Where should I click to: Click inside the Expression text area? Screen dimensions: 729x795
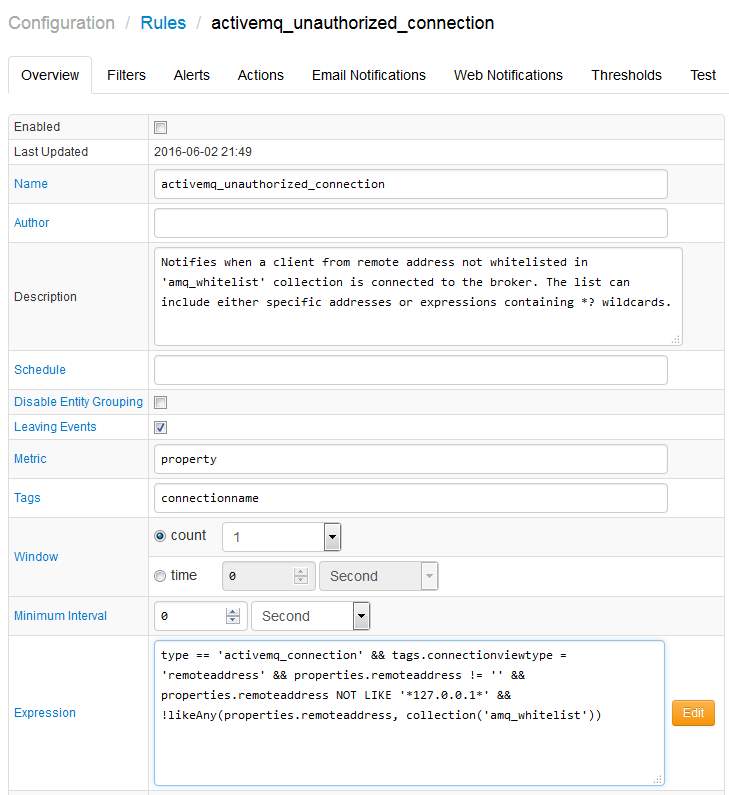pyautogui.click(x=409, y=713)
